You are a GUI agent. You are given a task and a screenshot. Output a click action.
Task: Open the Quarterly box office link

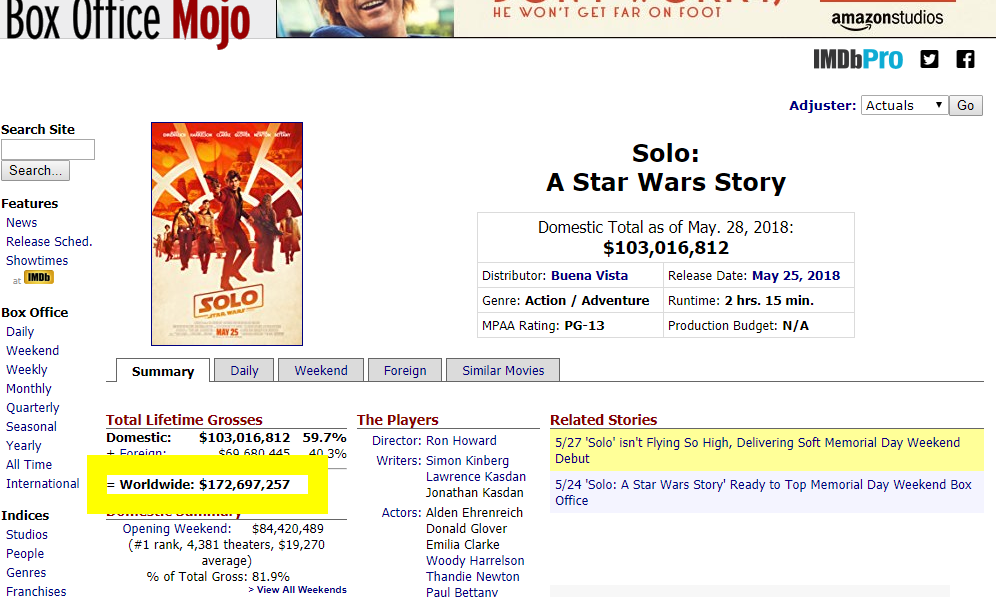[32, 408]
